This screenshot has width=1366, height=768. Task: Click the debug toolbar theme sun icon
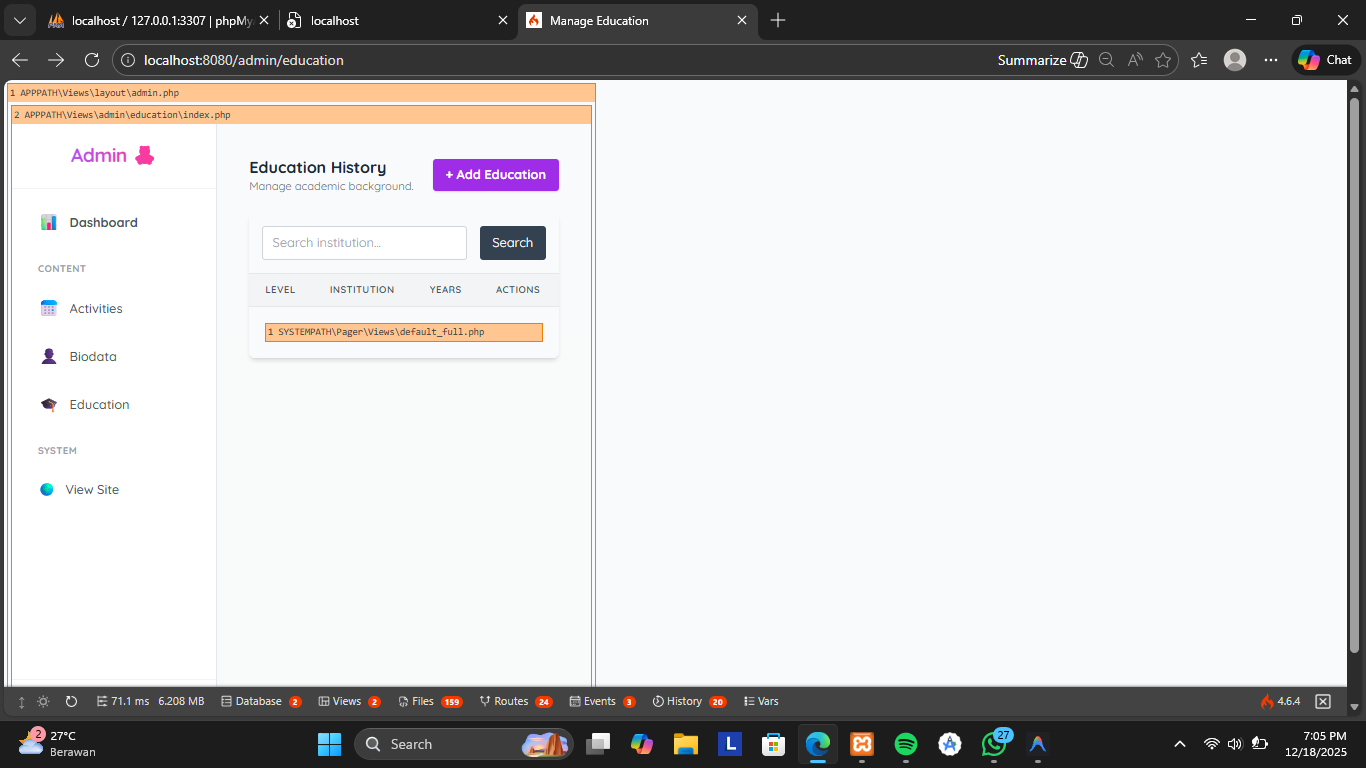click(43, 702)
